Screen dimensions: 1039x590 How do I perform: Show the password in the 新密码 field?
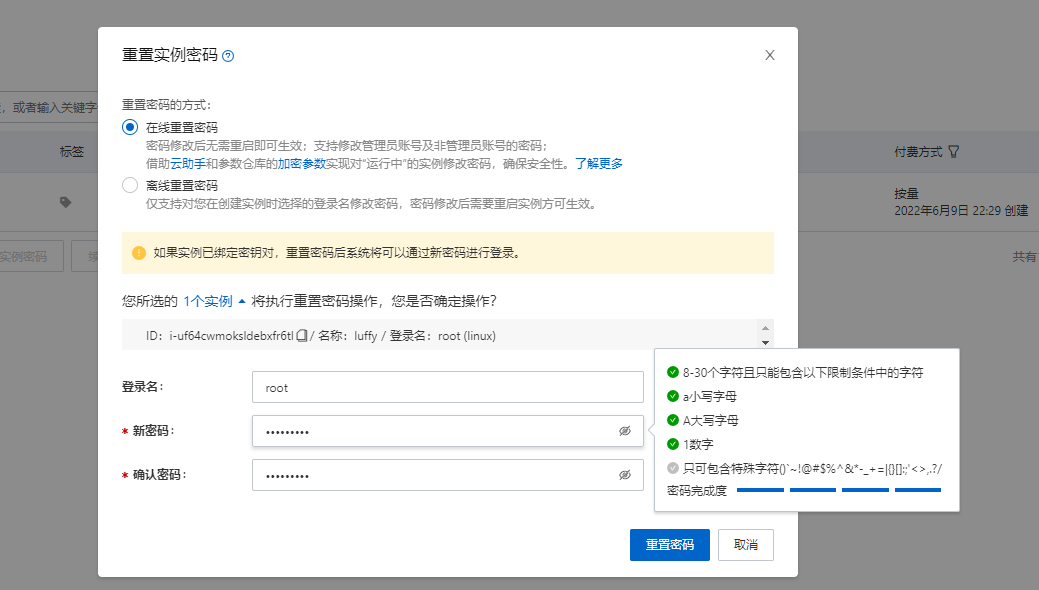625,431
